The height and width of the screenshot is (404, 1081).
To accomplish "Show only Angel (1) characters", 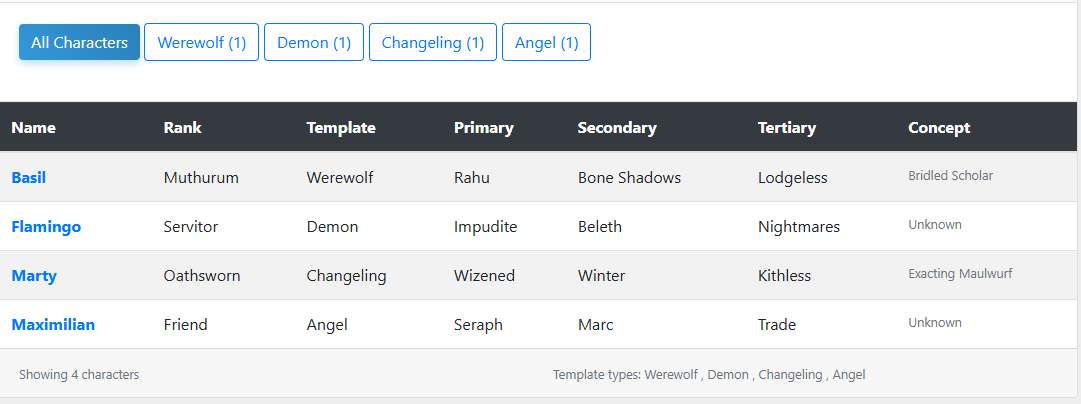I will 546,43.
